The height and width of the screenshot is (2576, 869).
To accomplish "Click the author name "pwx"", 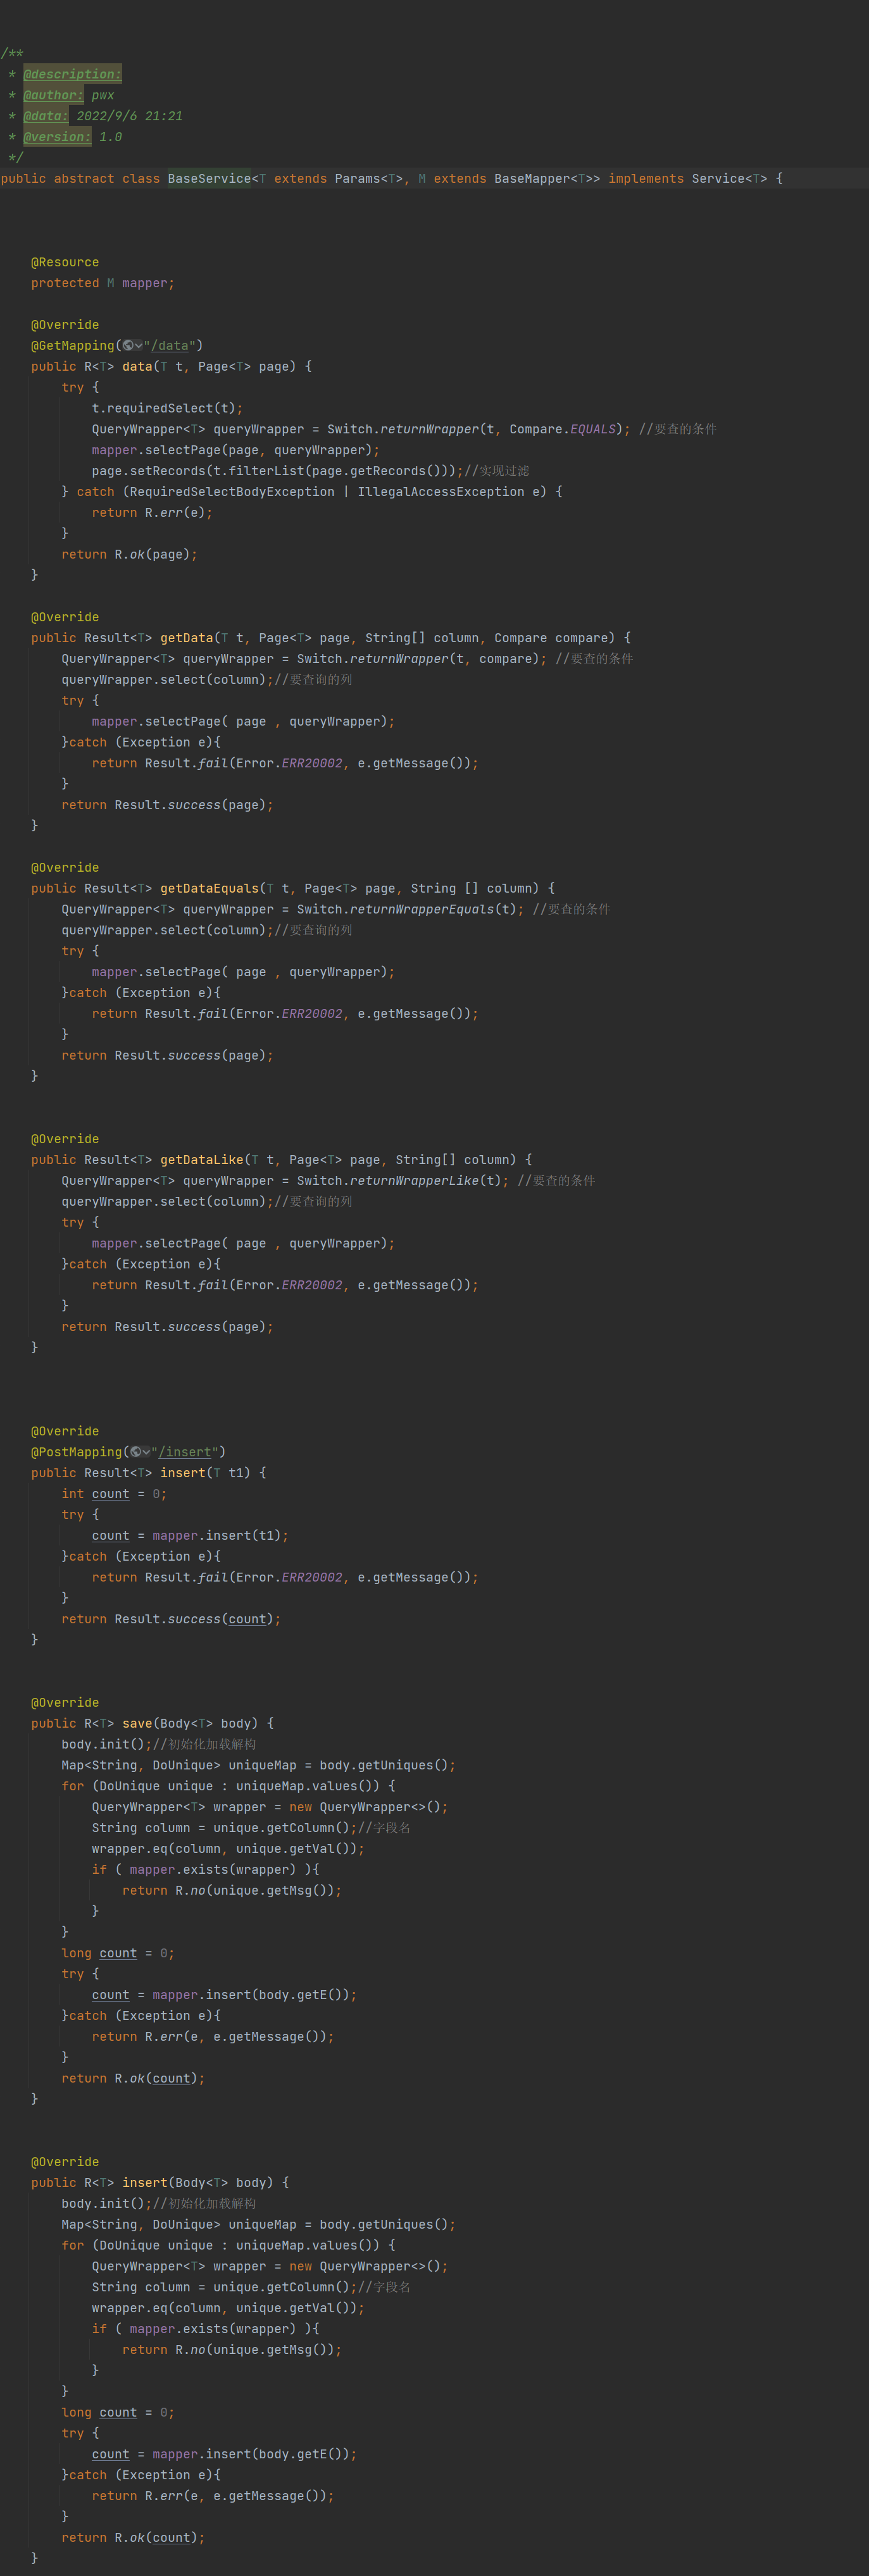I will [103, 95].
